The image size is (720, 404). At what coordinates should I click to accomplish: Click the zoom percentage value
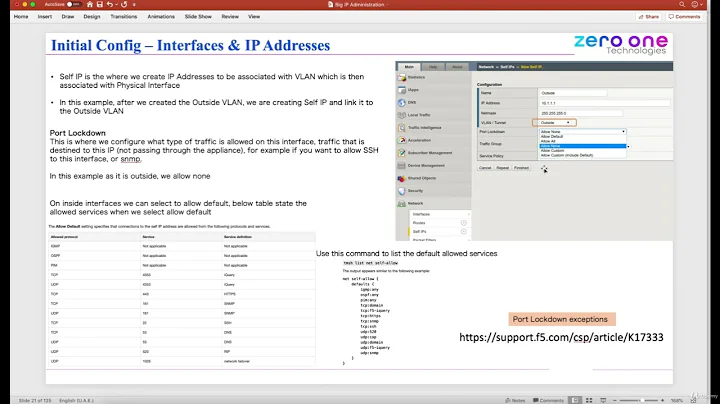click(x=677, y=400)
